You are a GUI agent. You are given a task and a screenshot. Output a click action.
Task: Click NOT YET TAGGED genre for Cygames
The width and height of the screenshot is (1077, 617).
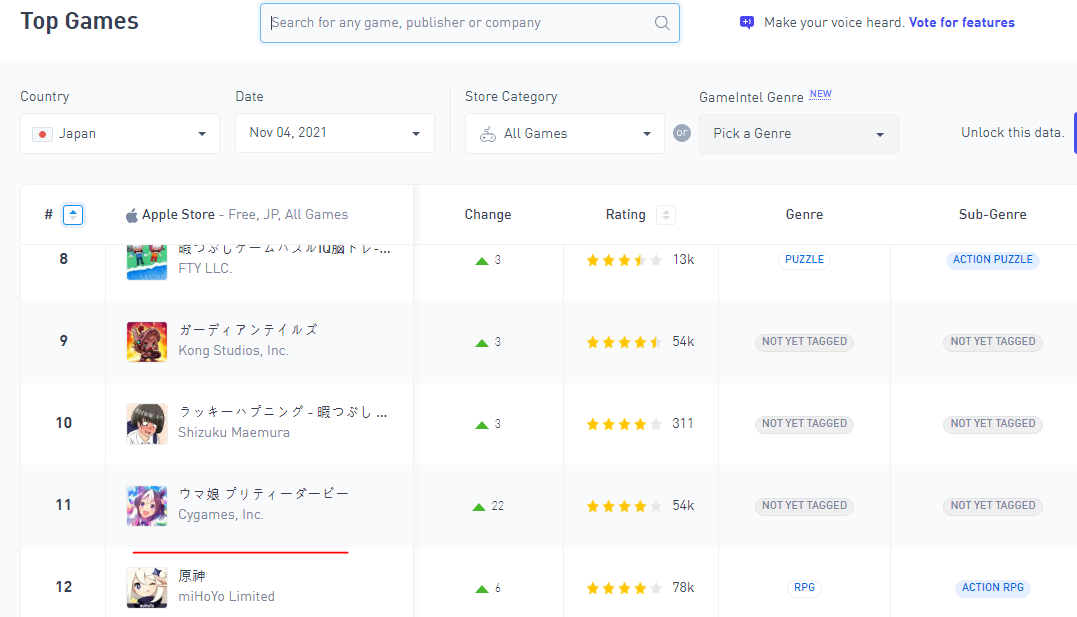click(804, 506)
